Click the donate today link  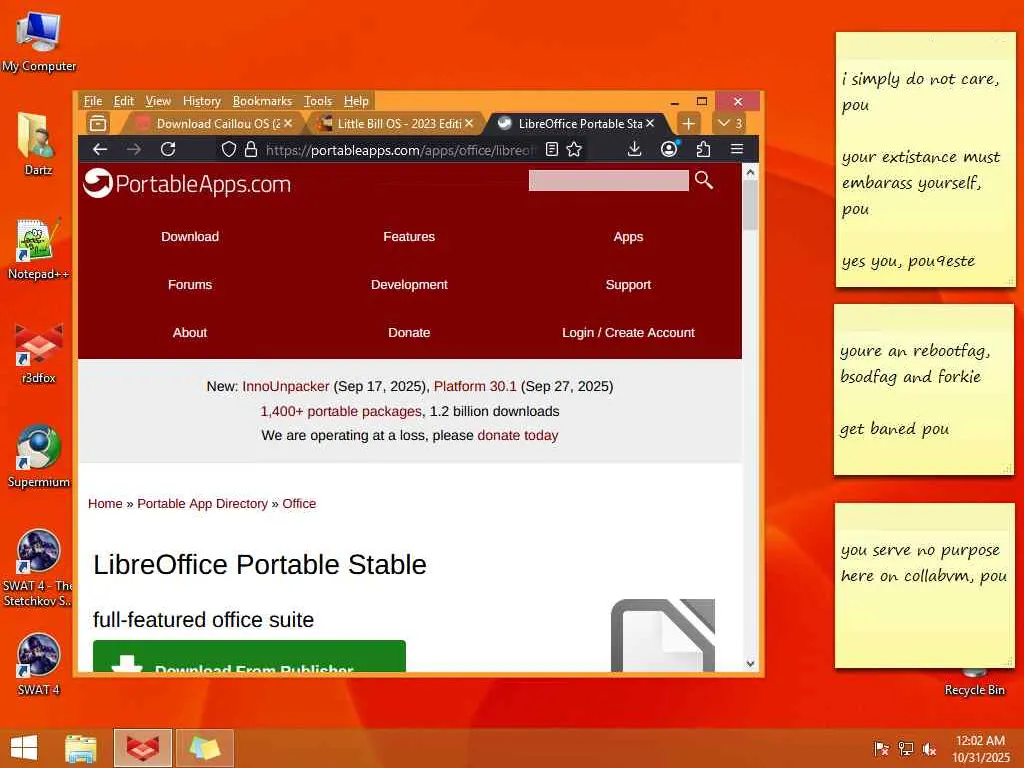(518, 436)
